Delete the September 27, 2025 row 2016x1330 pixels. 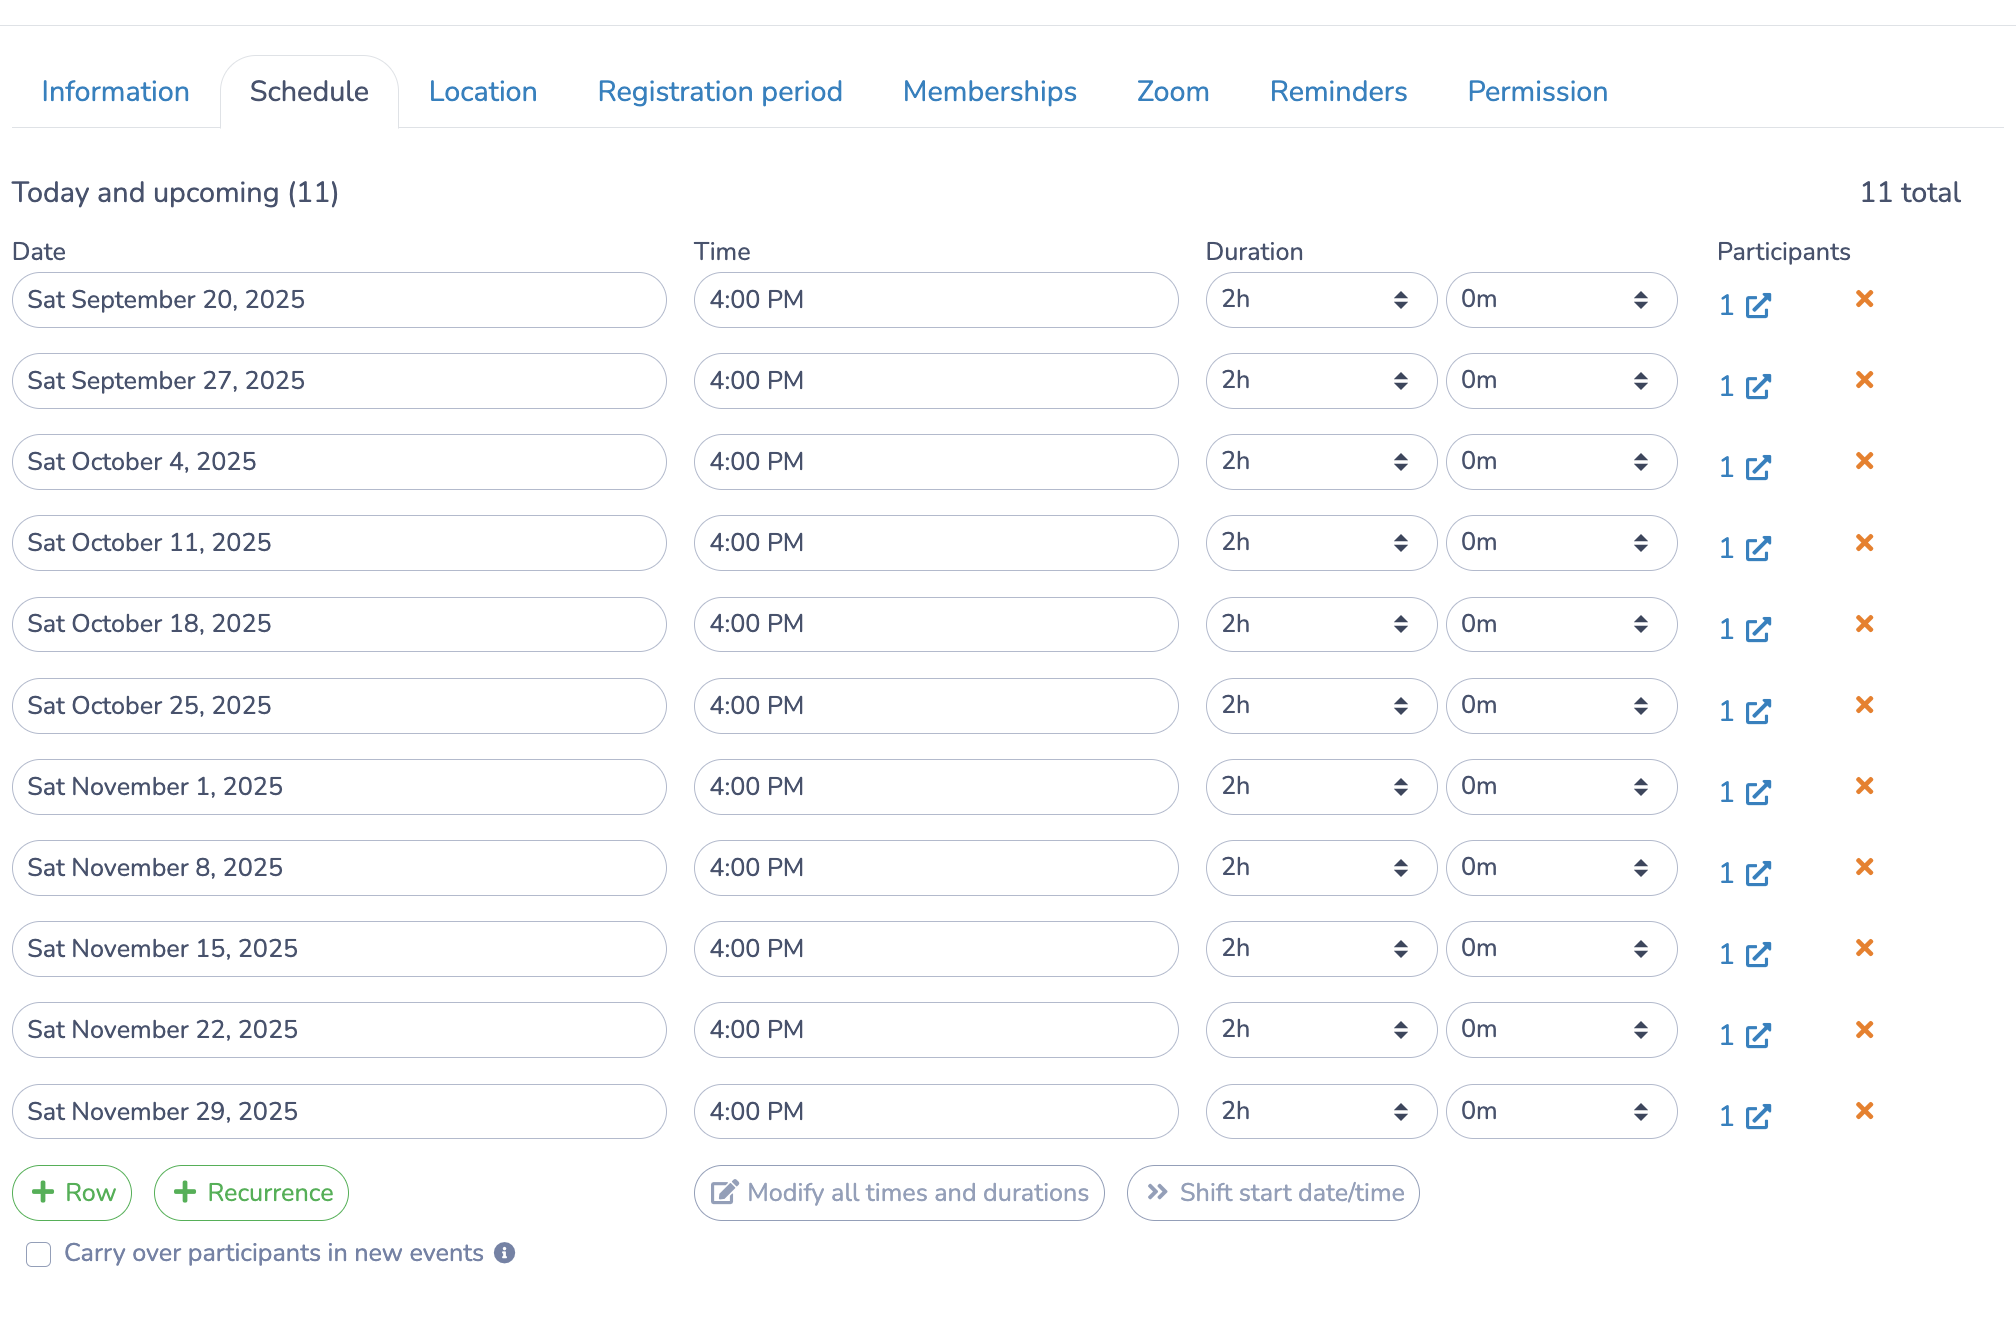click(1864, 380)
